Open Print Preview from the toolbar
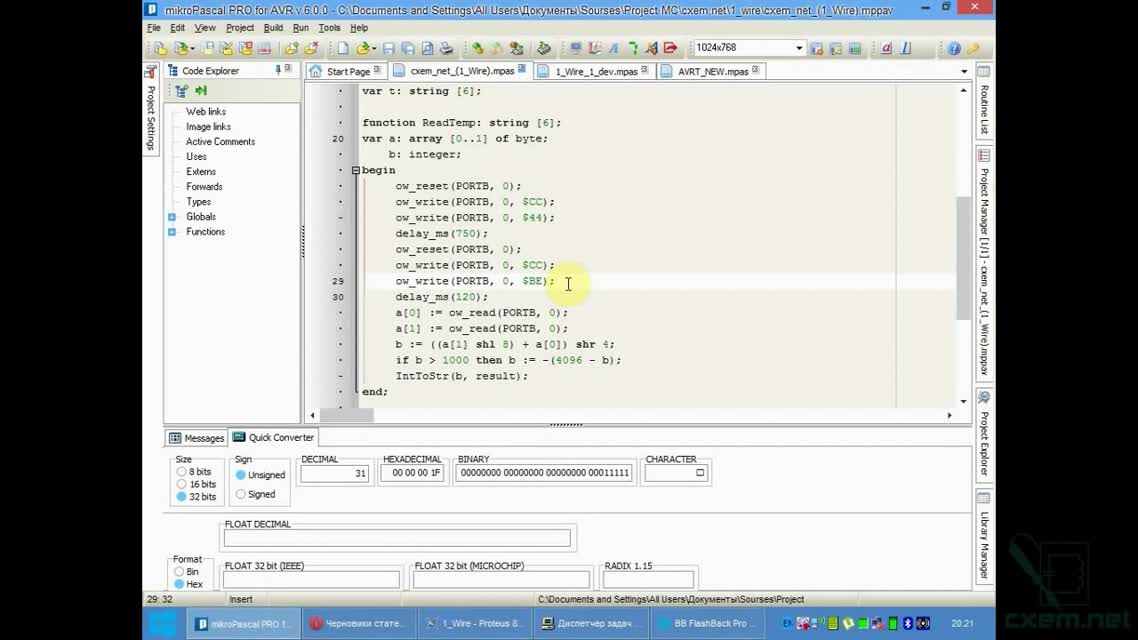The width and height of the screenshot is (1138, 640). [427, 48]
